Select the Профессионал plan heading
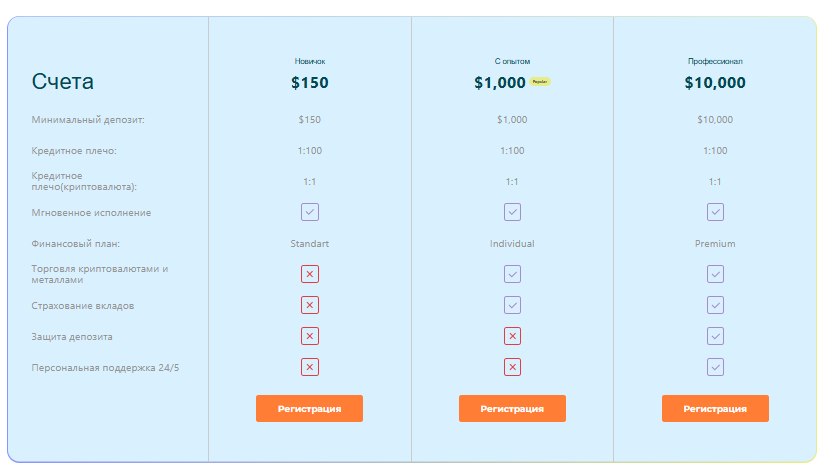The image size is (828, 471). [715, 61]
